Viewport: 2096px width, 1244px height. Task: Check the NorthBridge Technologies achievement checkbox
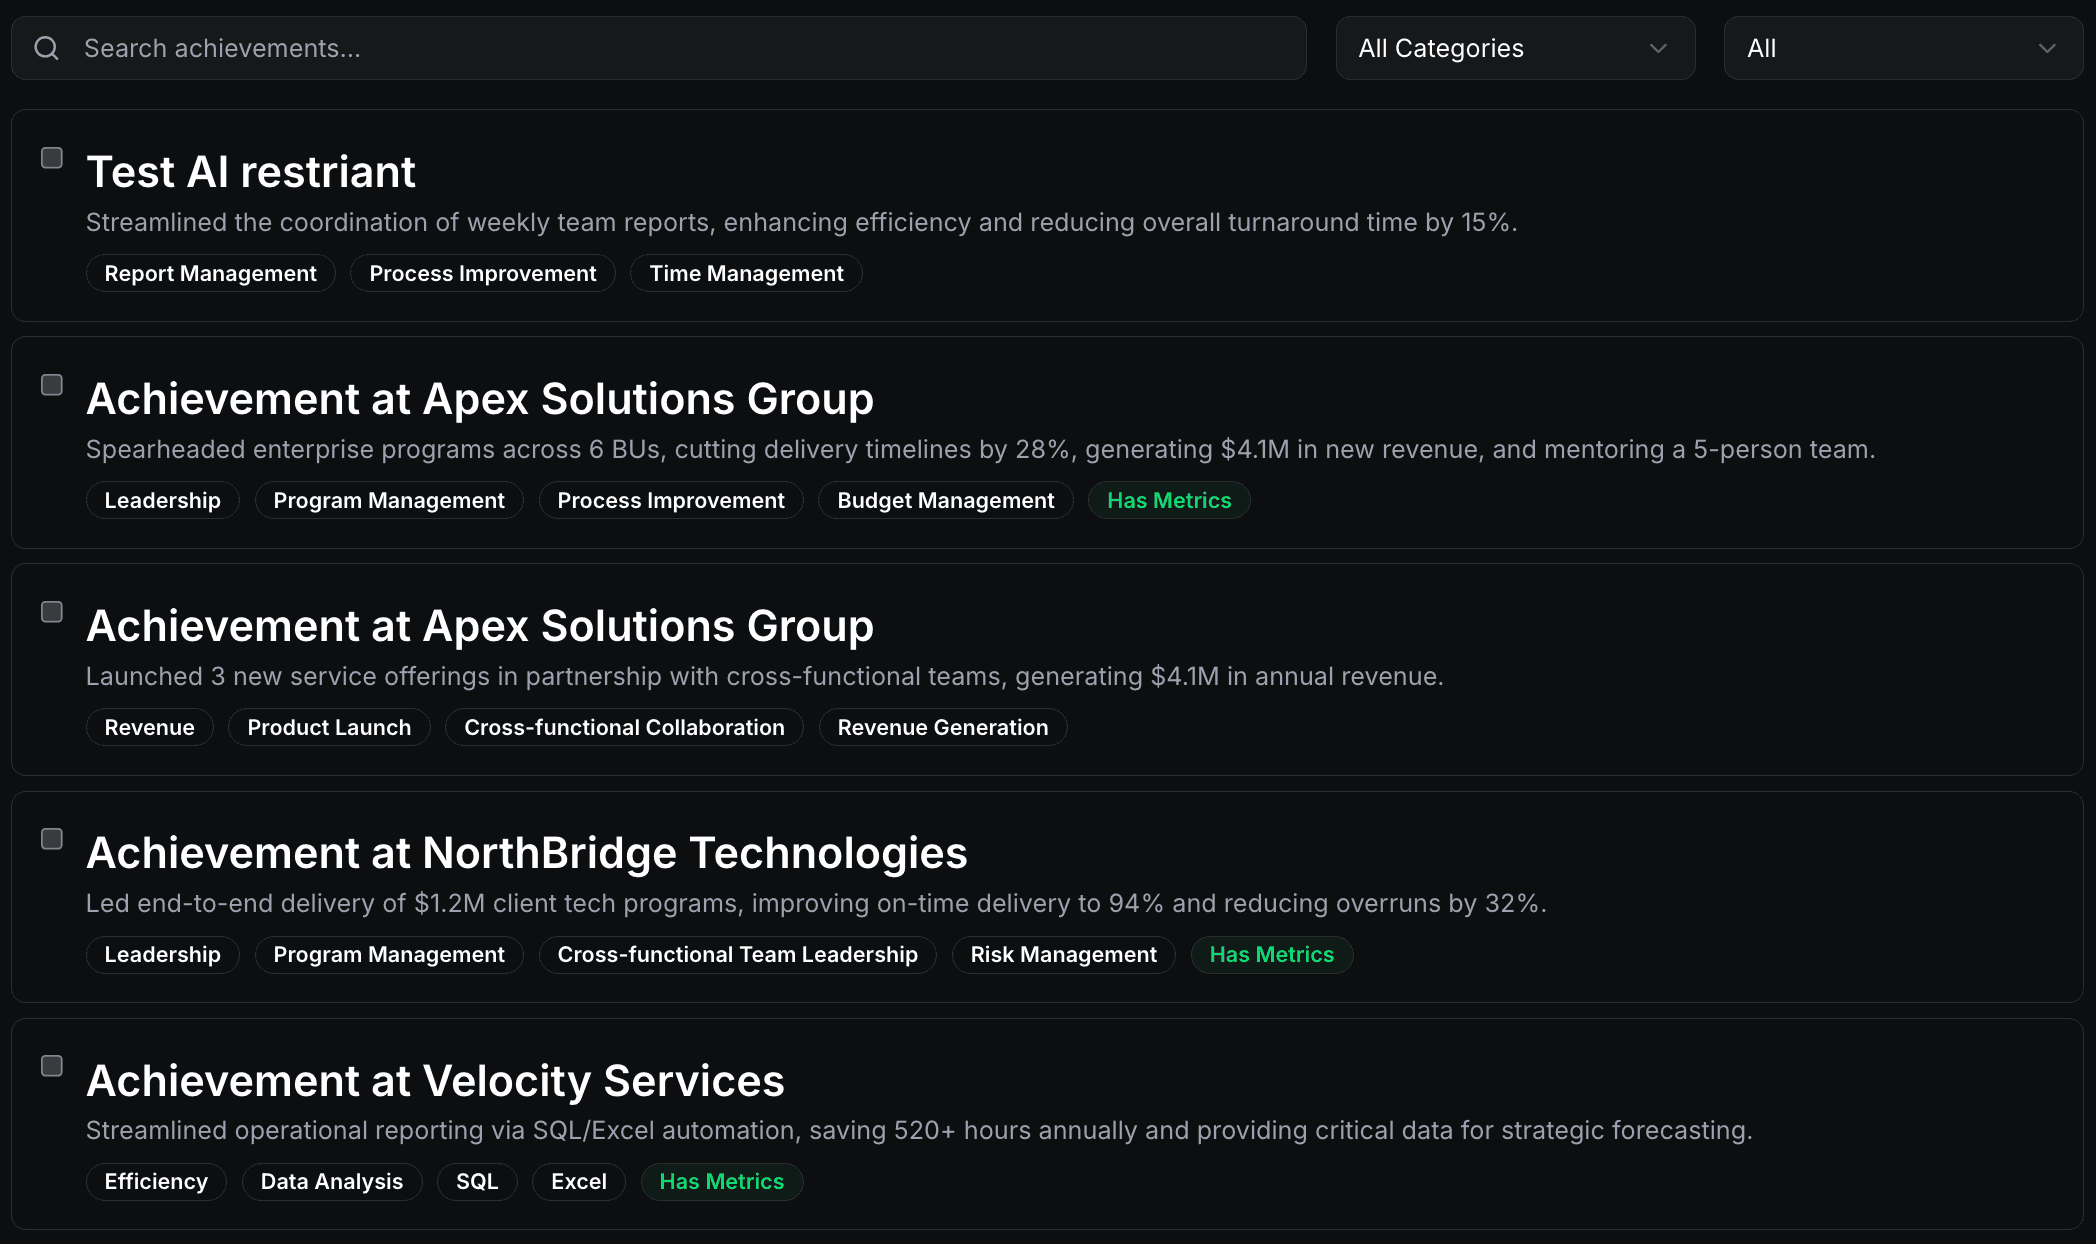pos(51,839)
